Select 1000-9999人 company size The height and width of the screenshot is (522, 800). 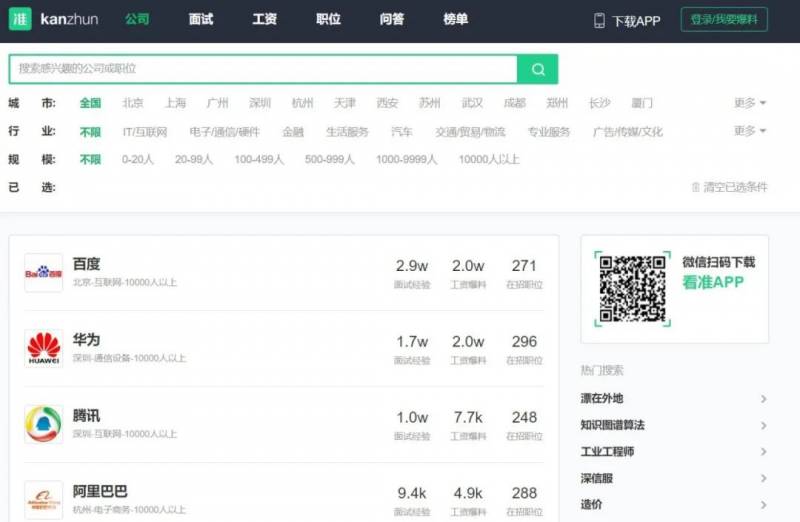[x=407, y=160]
